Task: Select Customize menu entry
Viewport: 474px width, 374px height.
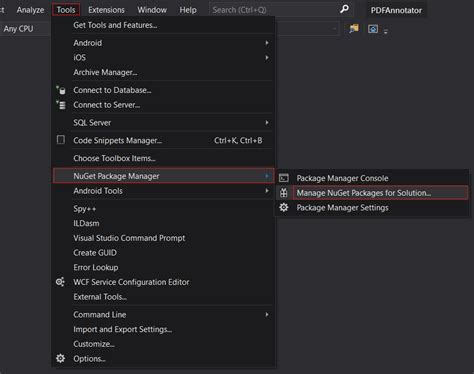Action: click(x=163, y=344)
